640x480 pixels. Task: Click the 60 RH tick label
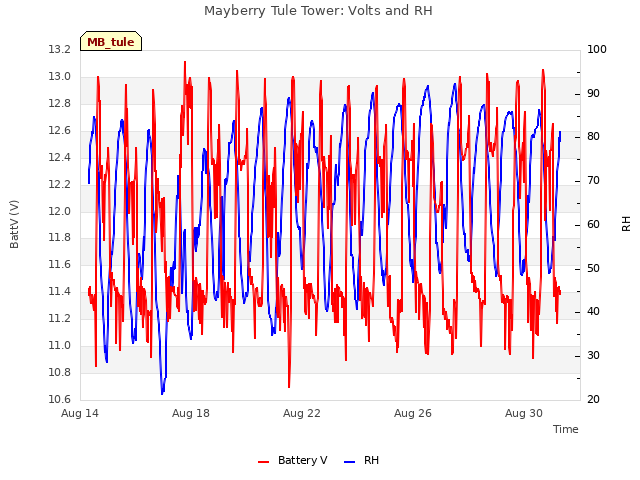pos(593,224)
